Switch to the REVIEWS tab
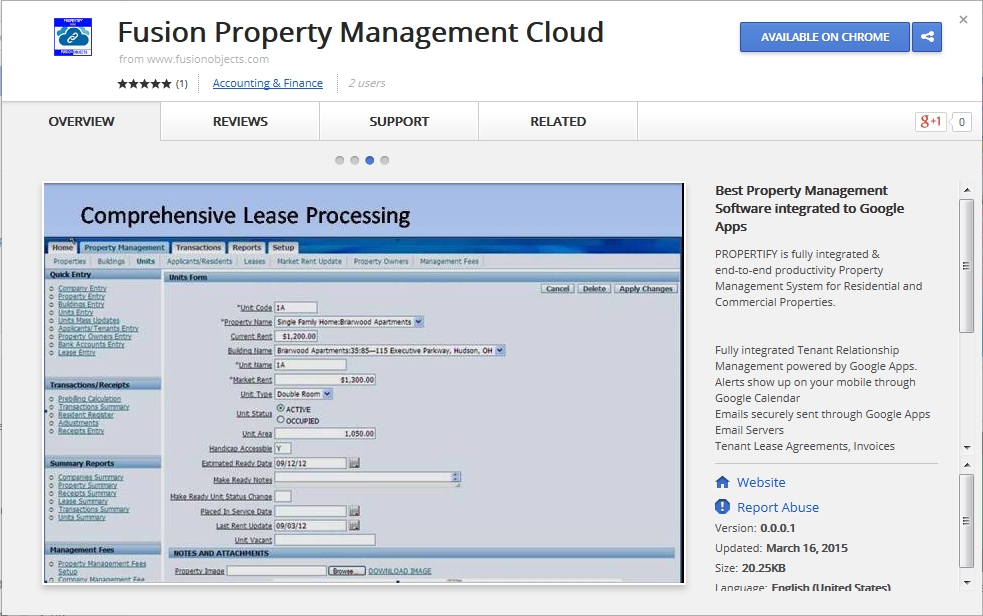 (240, 122)
